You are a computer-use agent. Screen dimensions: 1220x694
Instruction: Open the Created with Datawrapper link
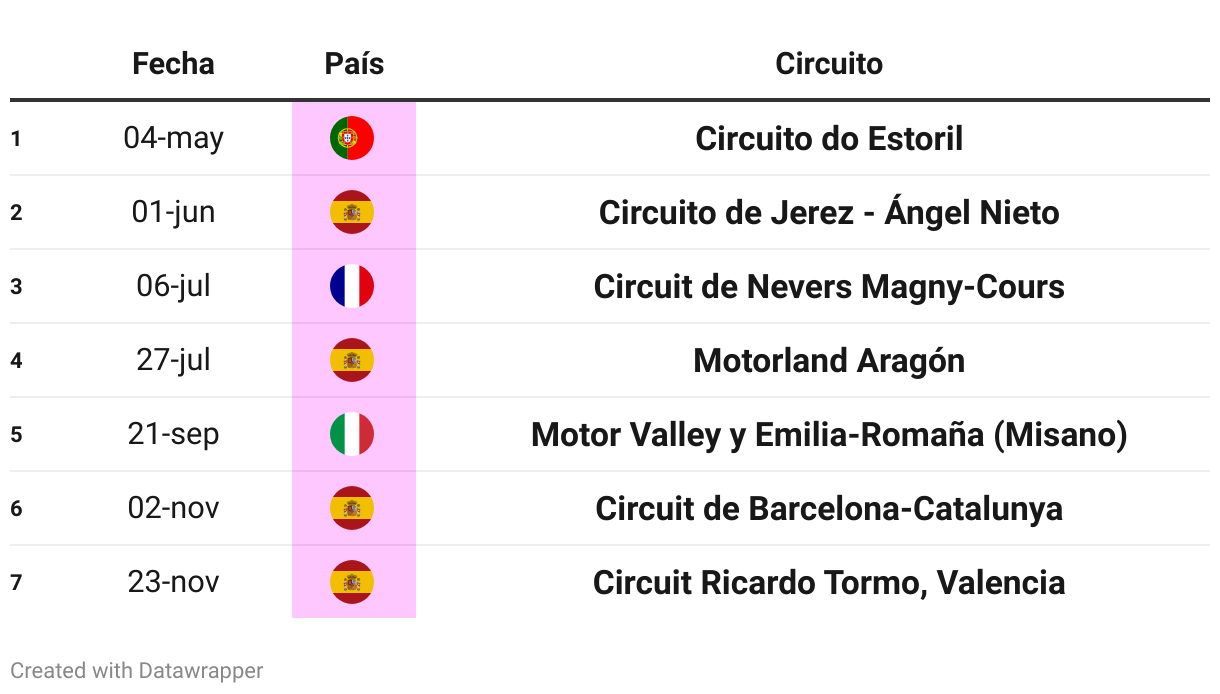[x=137, y=670]
